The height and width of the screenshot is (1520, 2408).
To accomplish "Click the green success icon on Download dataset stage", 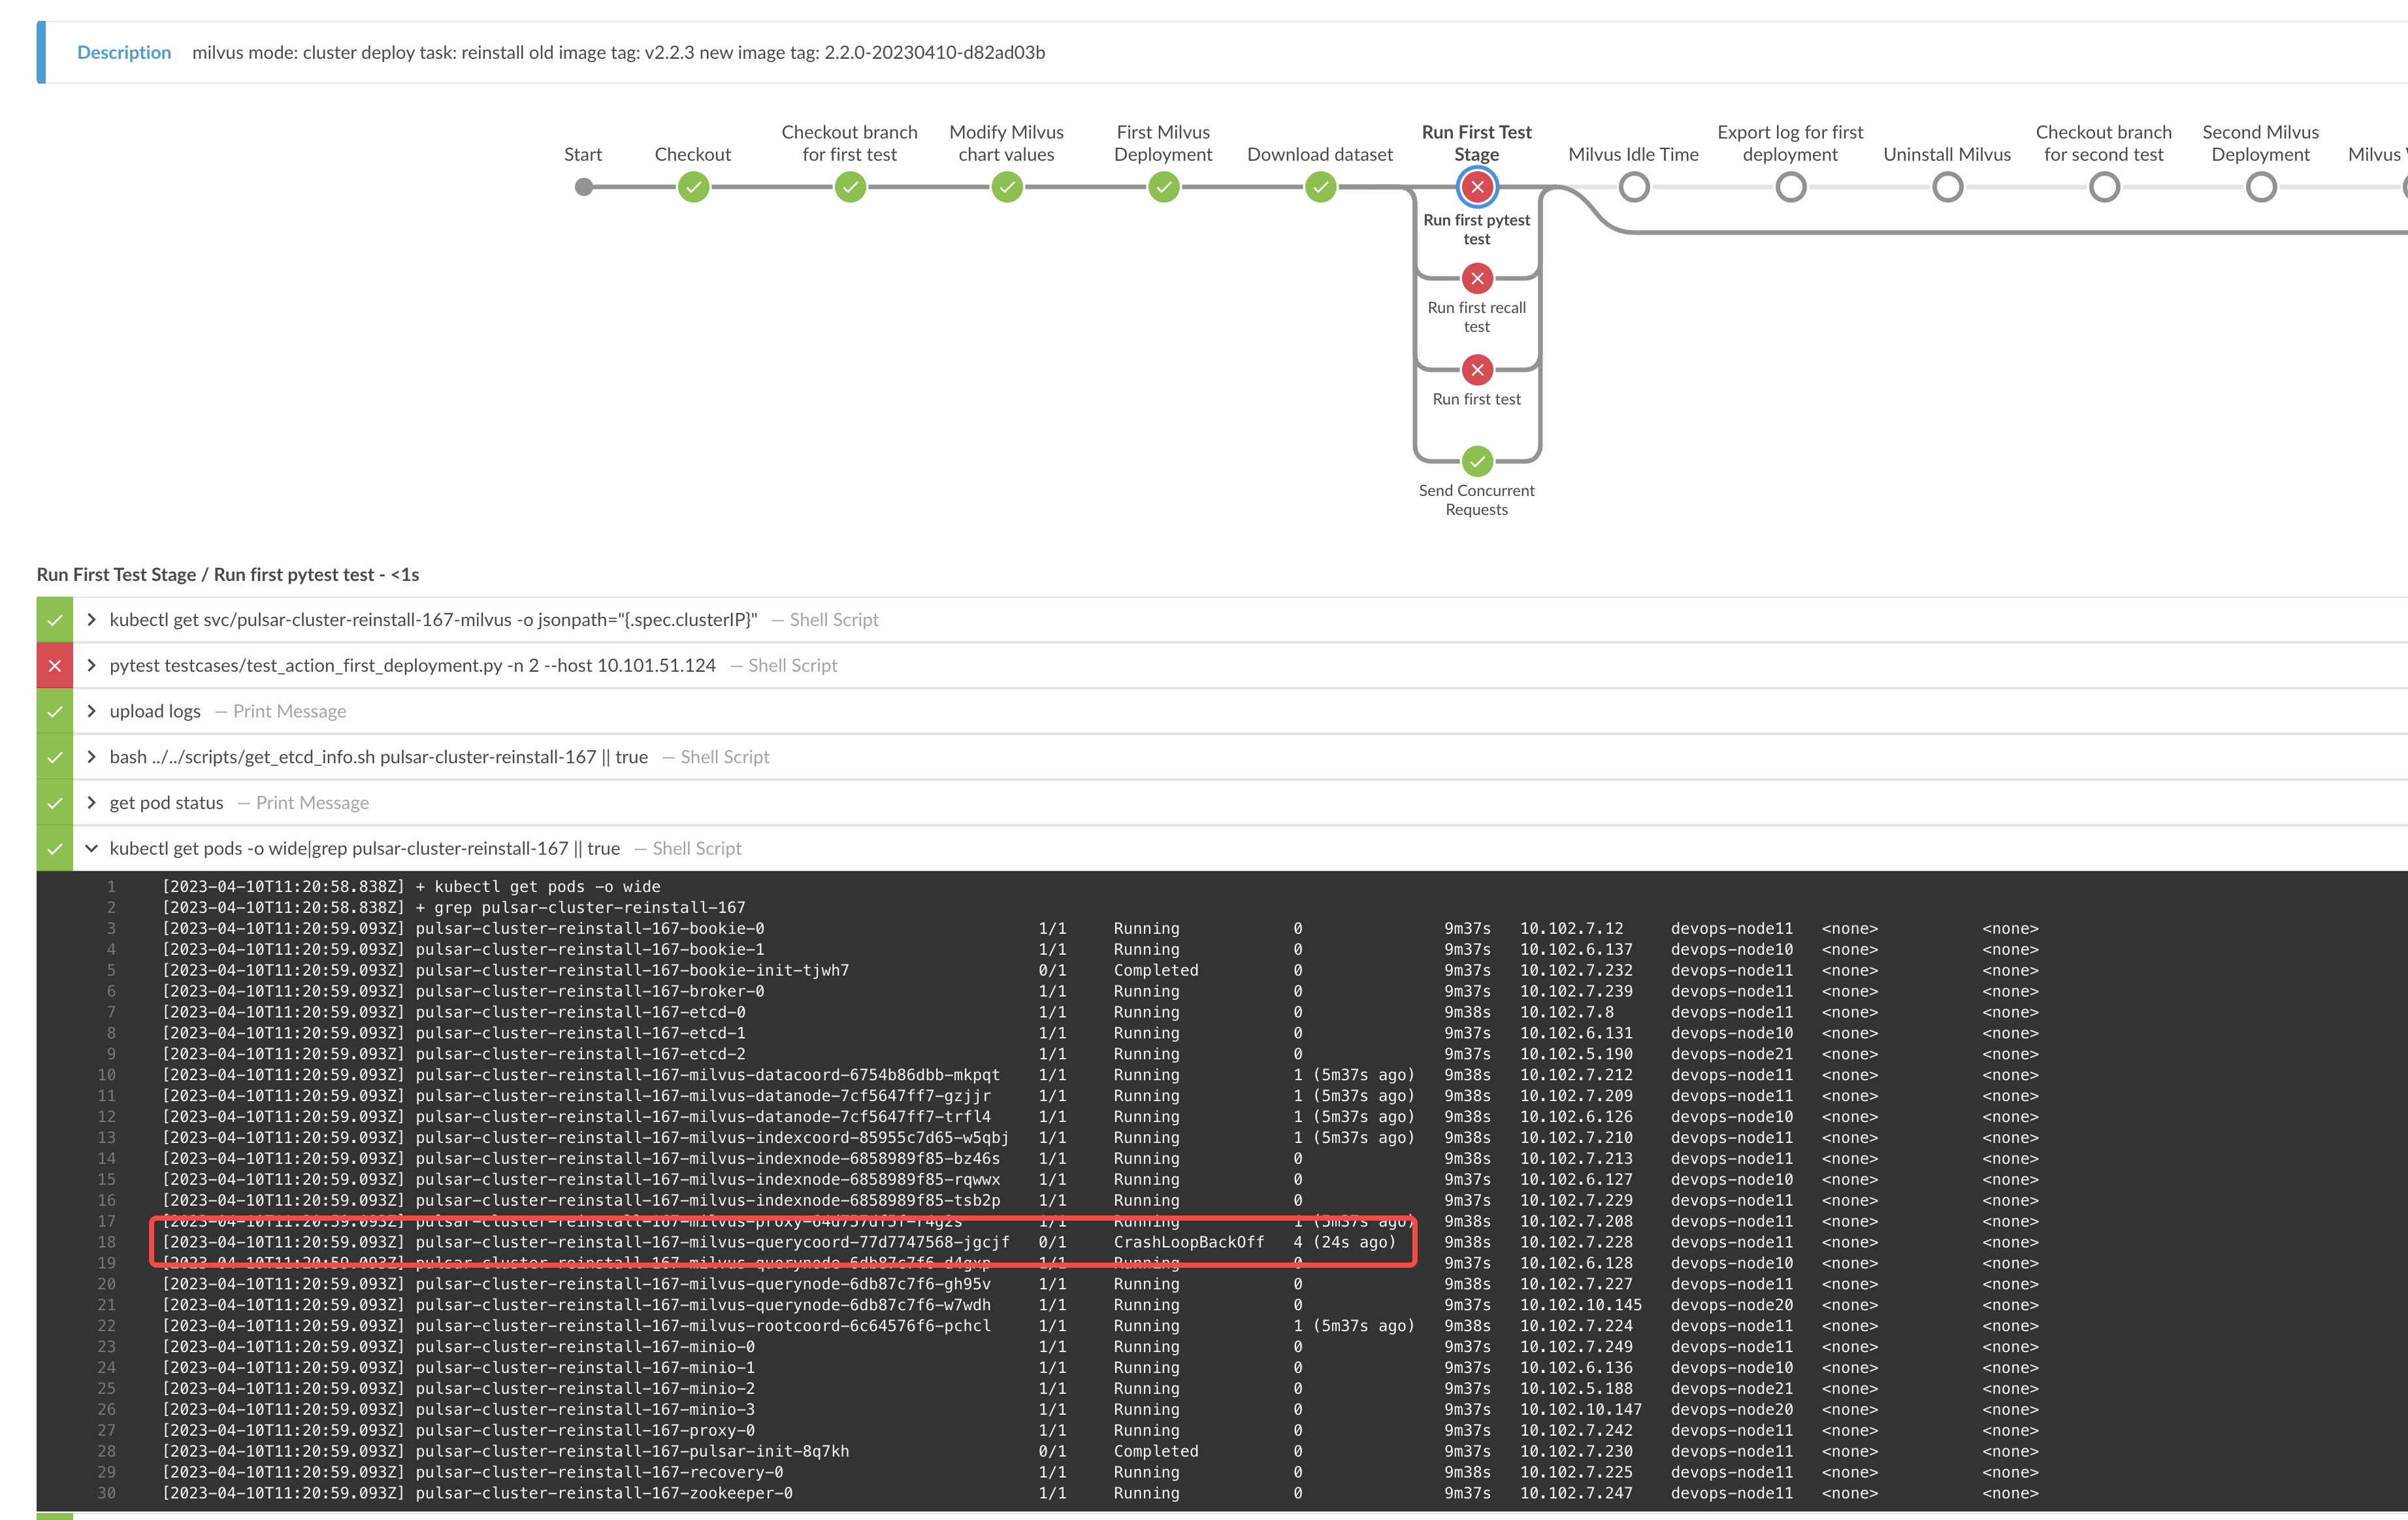I will tap(1320, 187).
